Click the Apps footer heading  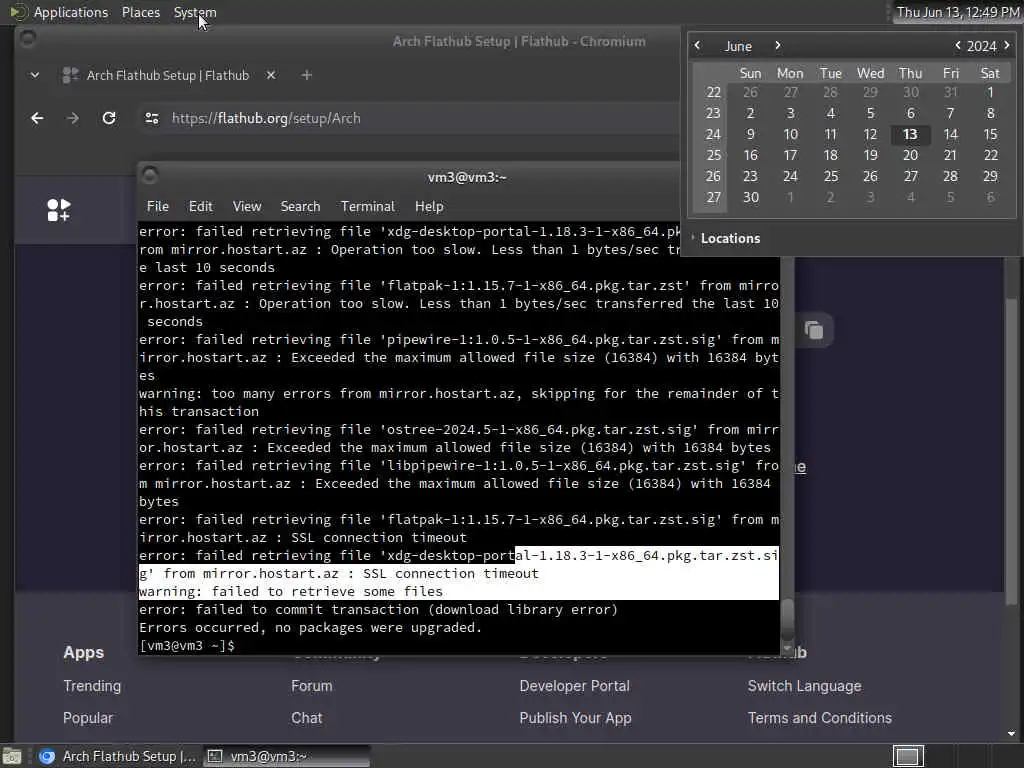tap(84, 652)
